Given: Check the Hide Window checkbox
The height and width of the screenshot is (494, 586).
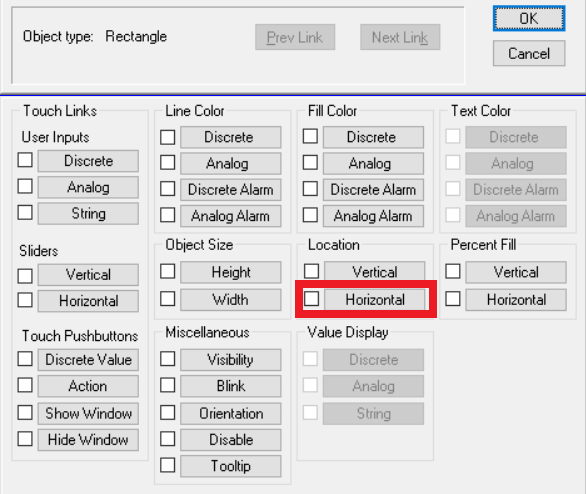Looking at the screenshot, I should click(x=25, y=439).
